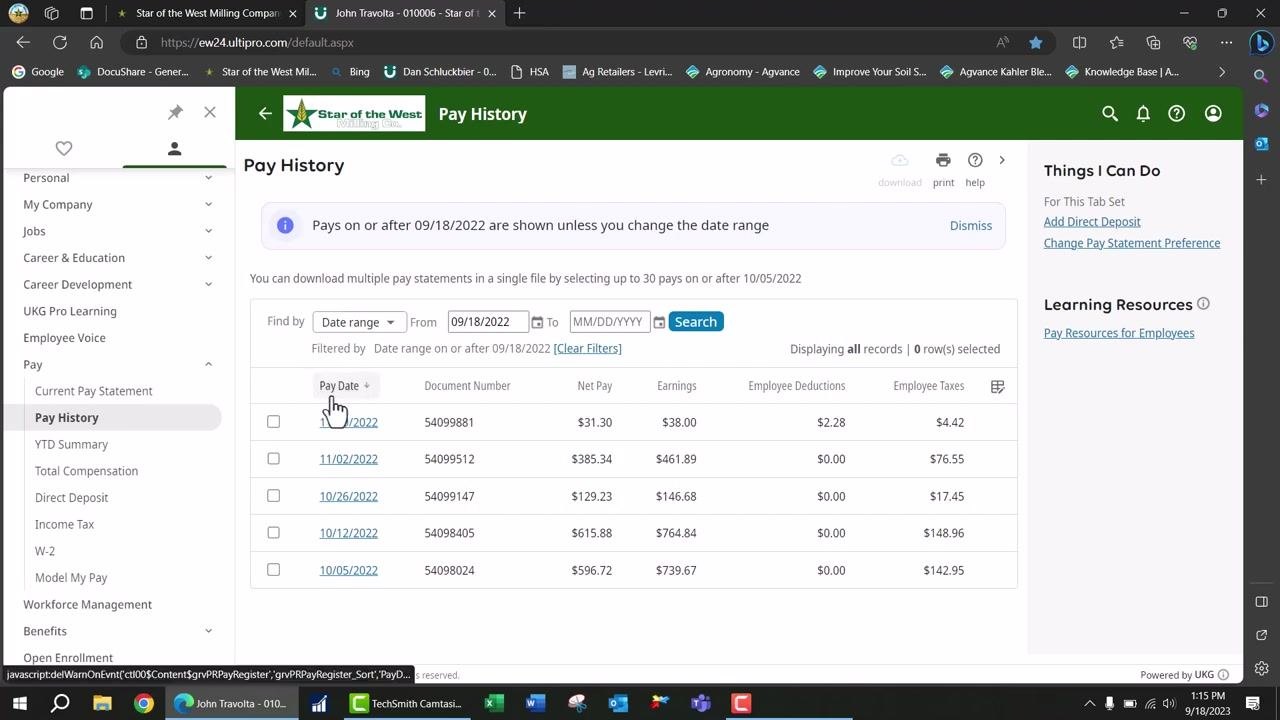Open the notifications bell
Screen dimensions: 1280x720
point(1143,114)
